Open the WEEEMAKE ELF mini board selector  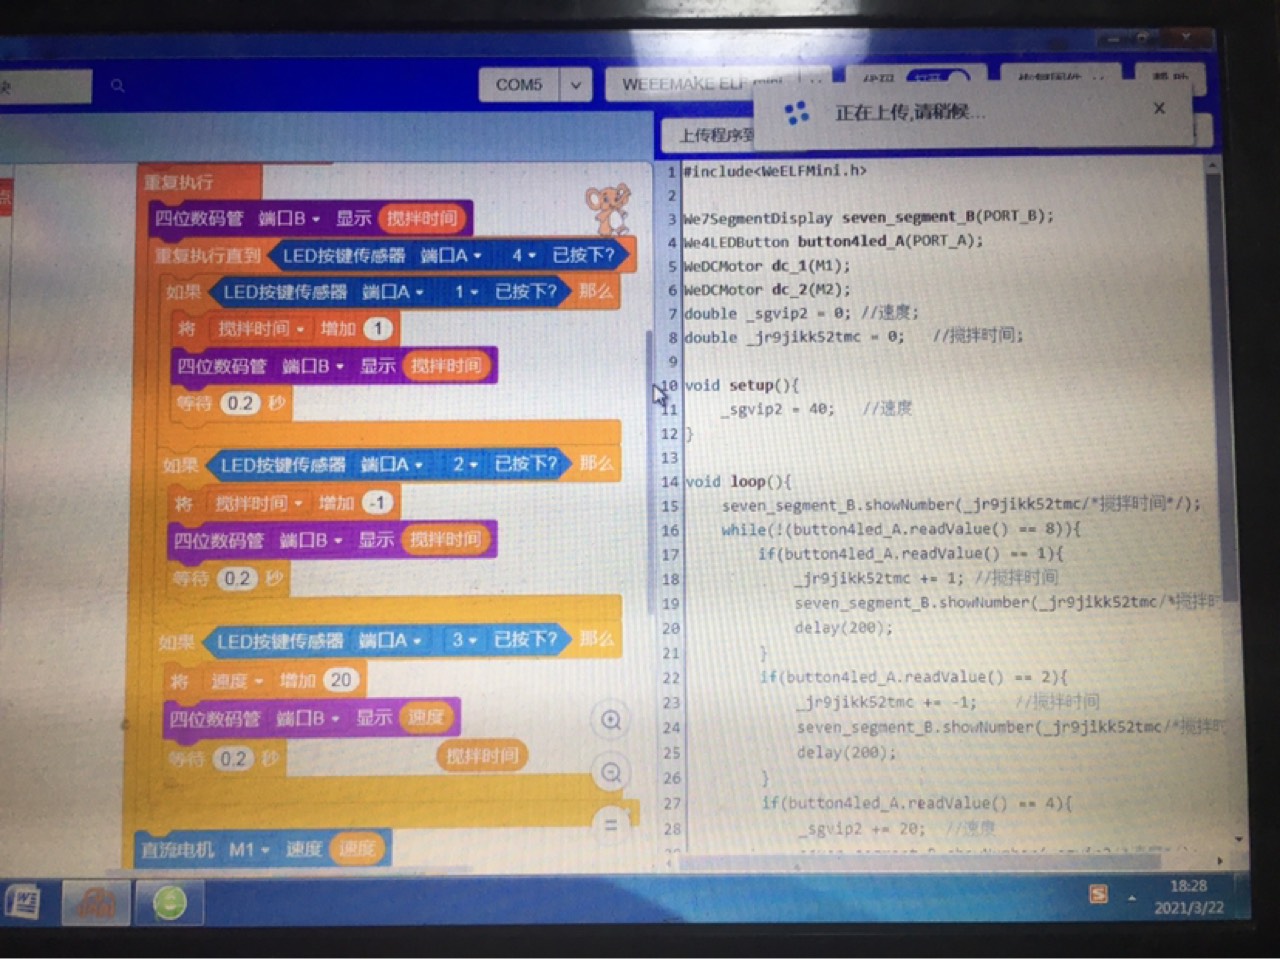(x=716, y=84)
